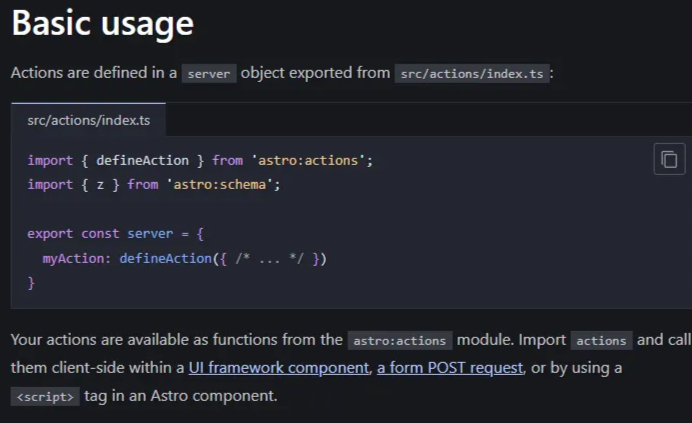Click the inline 'astro:actions' module label in paragraph

click(400, 340)
